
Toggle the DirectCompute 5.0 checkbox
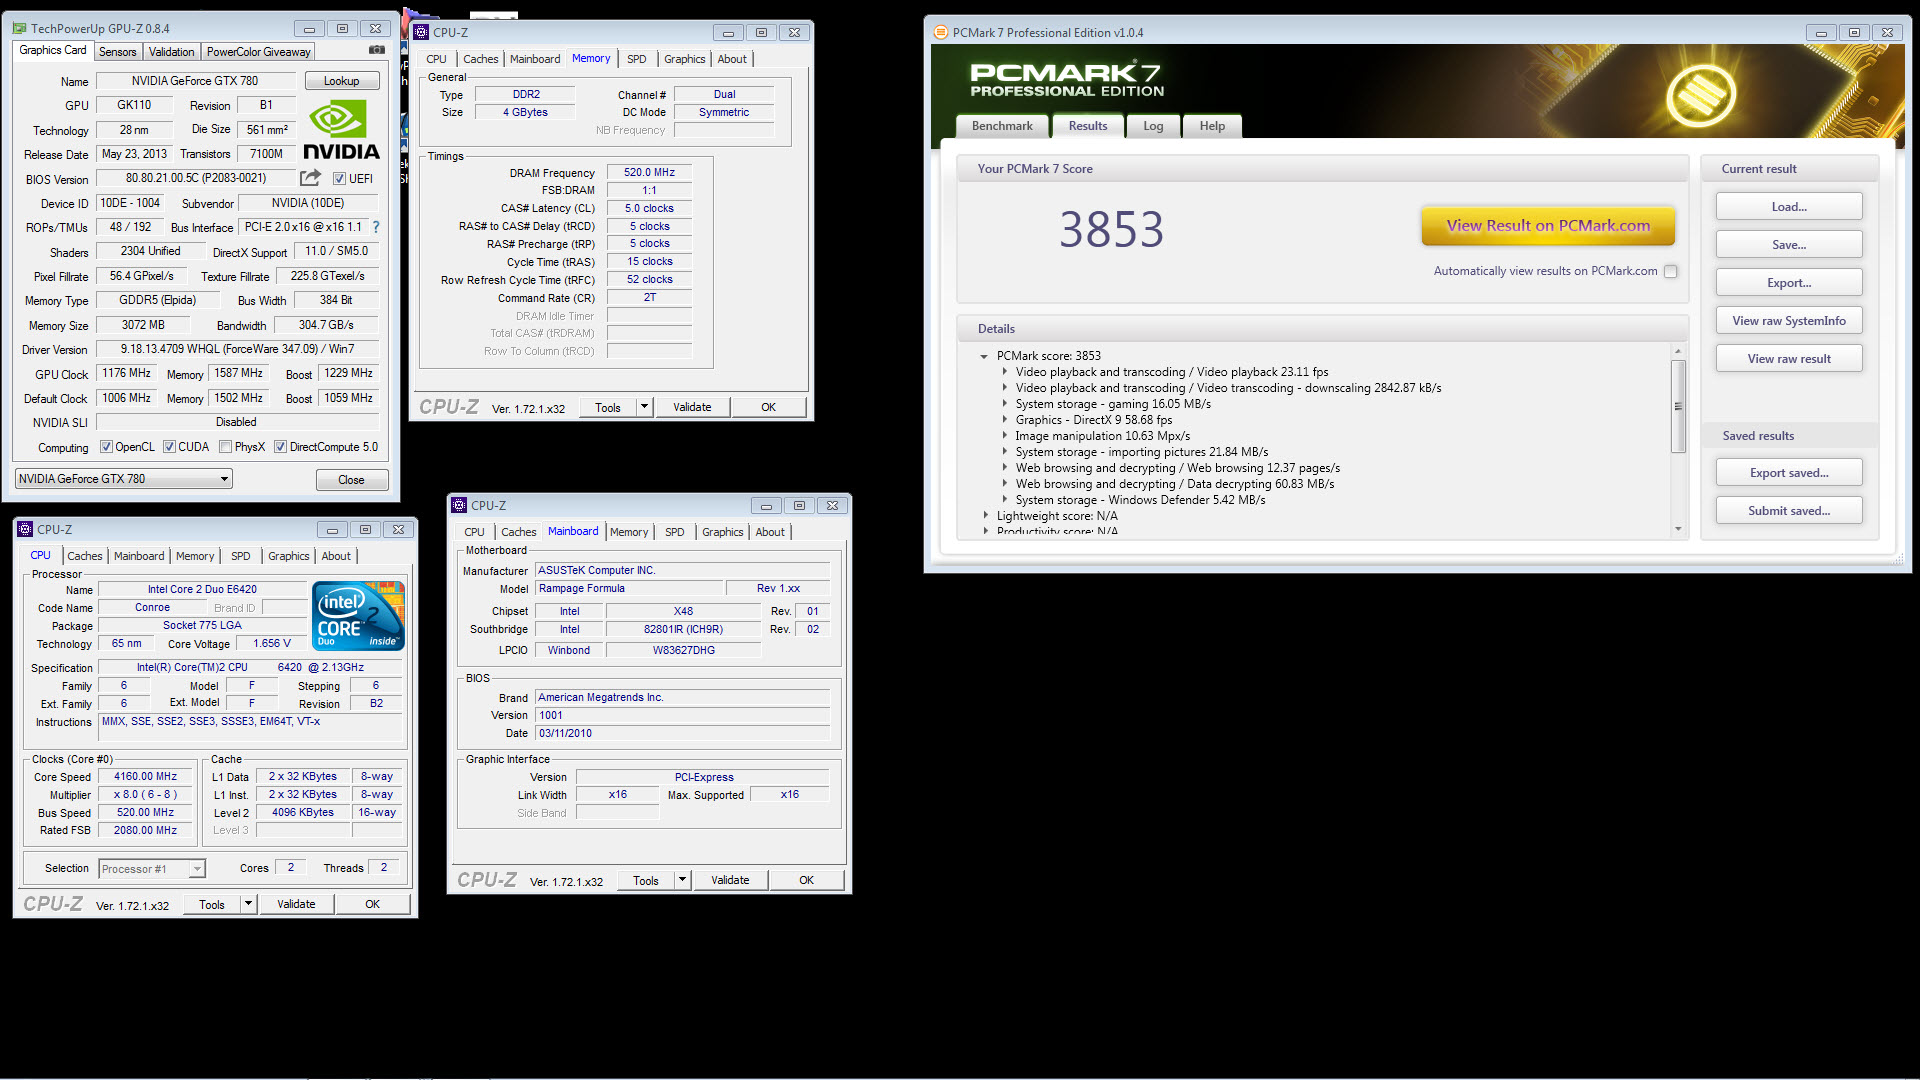[280, 447]
